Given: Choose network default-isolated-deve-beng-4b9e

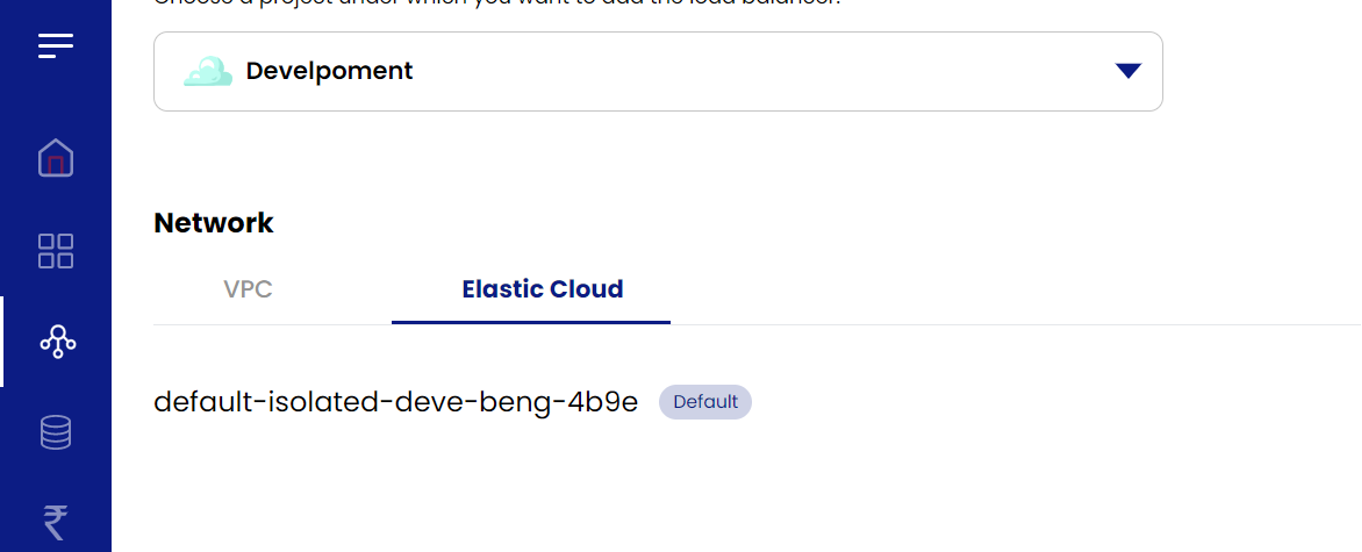Looking at the screenshot, I should [x=395, y=402].
